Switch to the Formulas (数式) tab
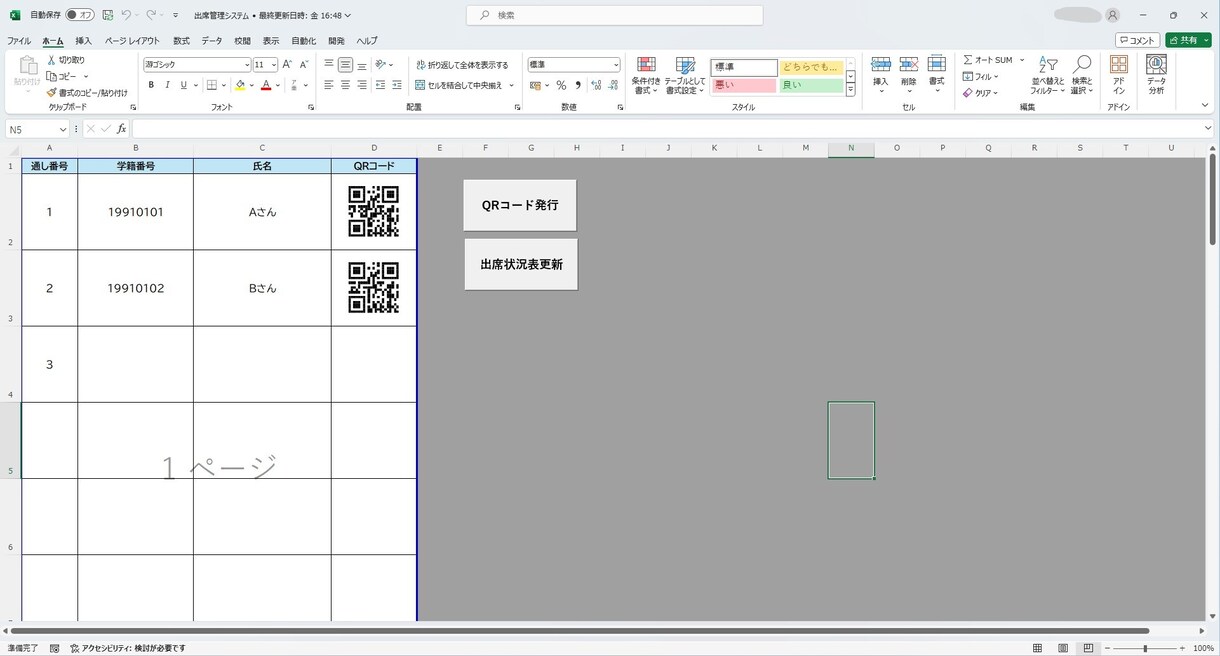The width and height of the screenshot is (1220, 656). 181,41
